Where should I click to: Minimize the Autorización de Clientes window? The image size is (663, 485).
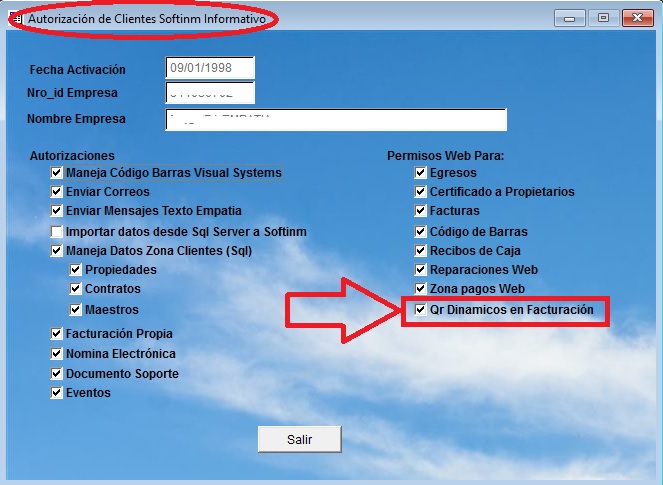tap(570, 18)
